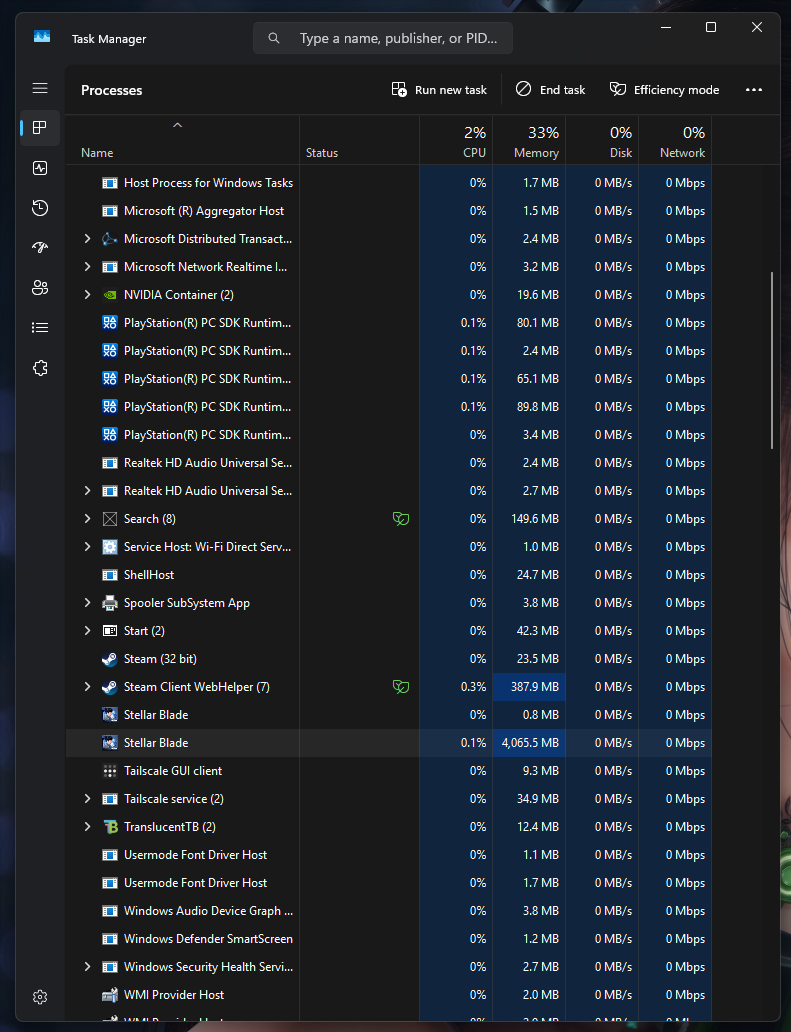
Task: Expand Windows Security Health Service
Action: pos(88,967)
